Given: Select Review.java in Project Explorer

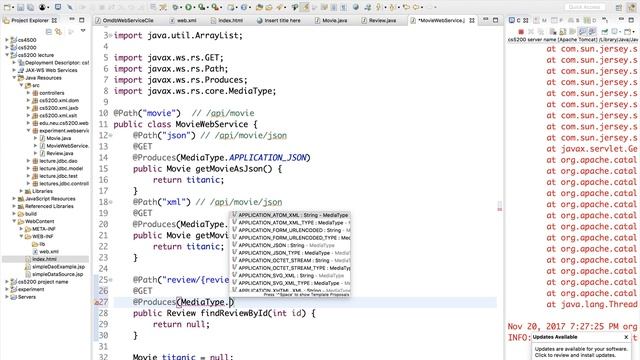Looking at the screenshot, I should [x=60, y=153].
